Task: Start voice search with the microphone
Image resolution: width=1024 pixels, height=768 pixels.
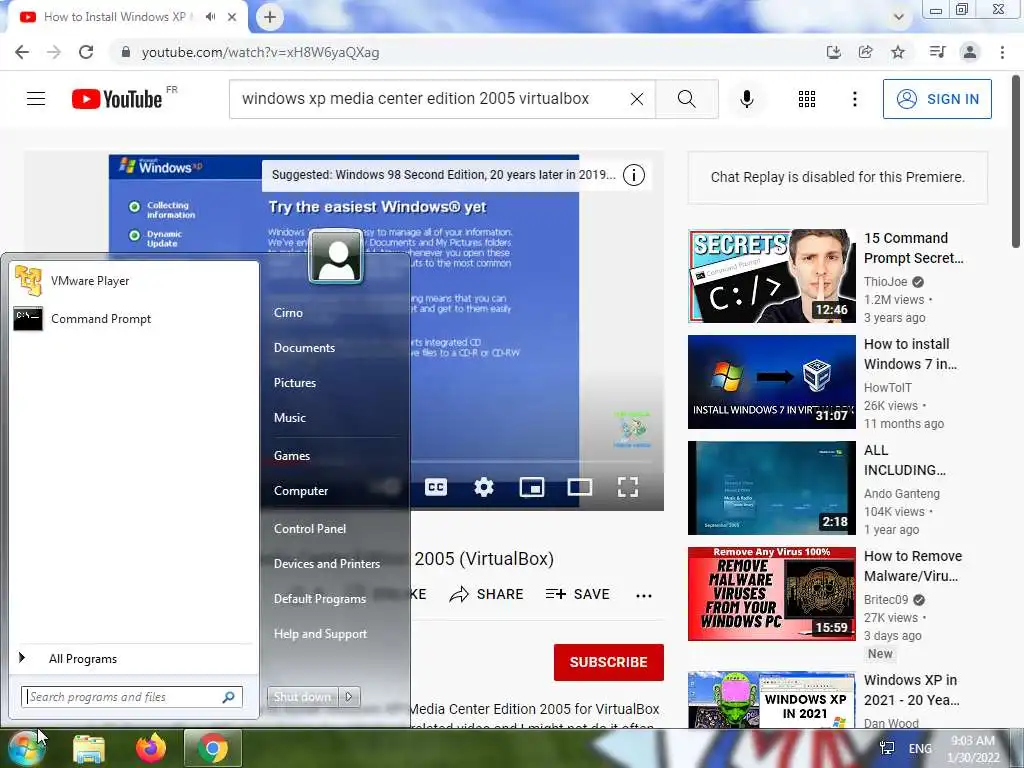Action: pyautogui.click(x=746, y=99)
